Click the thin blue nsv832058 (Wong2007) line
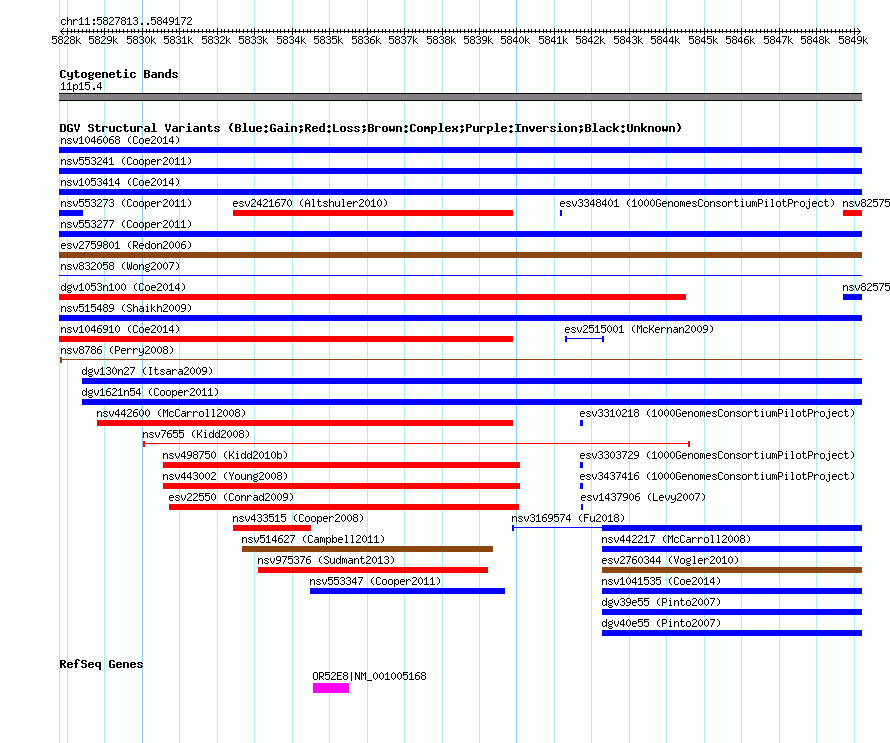Viewport: 890px width, 743px height. (460, 276)
